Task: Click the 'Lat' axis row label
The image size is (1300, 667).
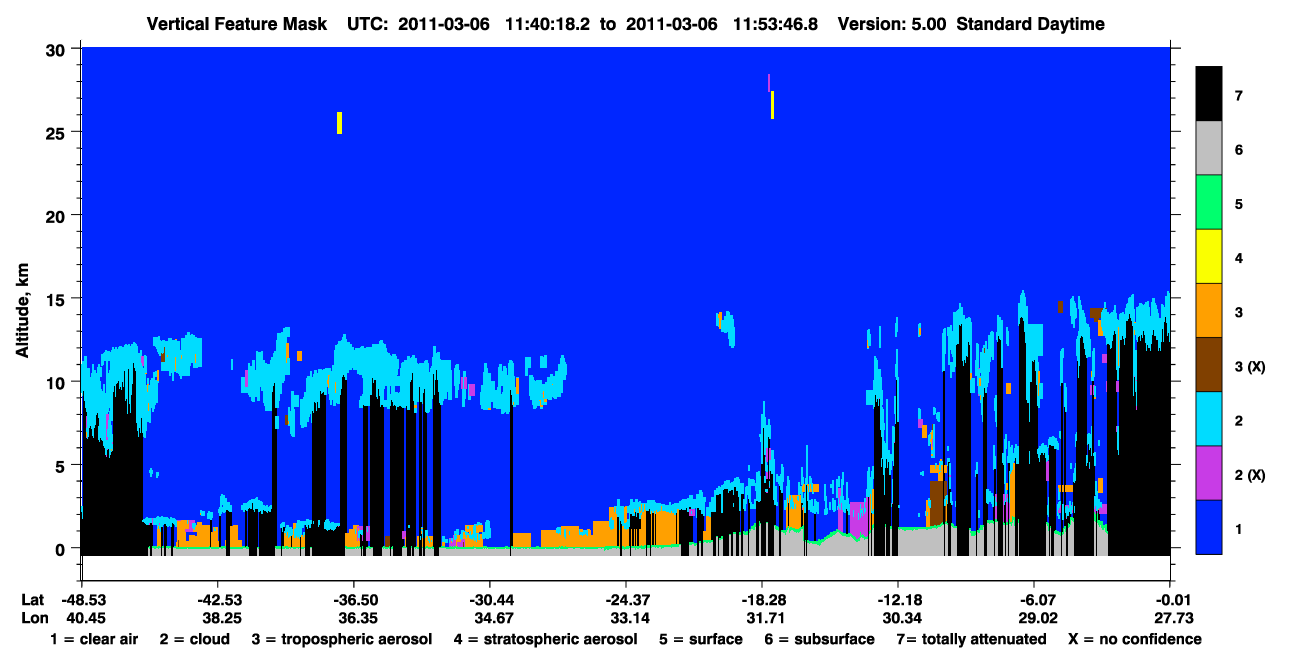Action: [x=33, y=599]
